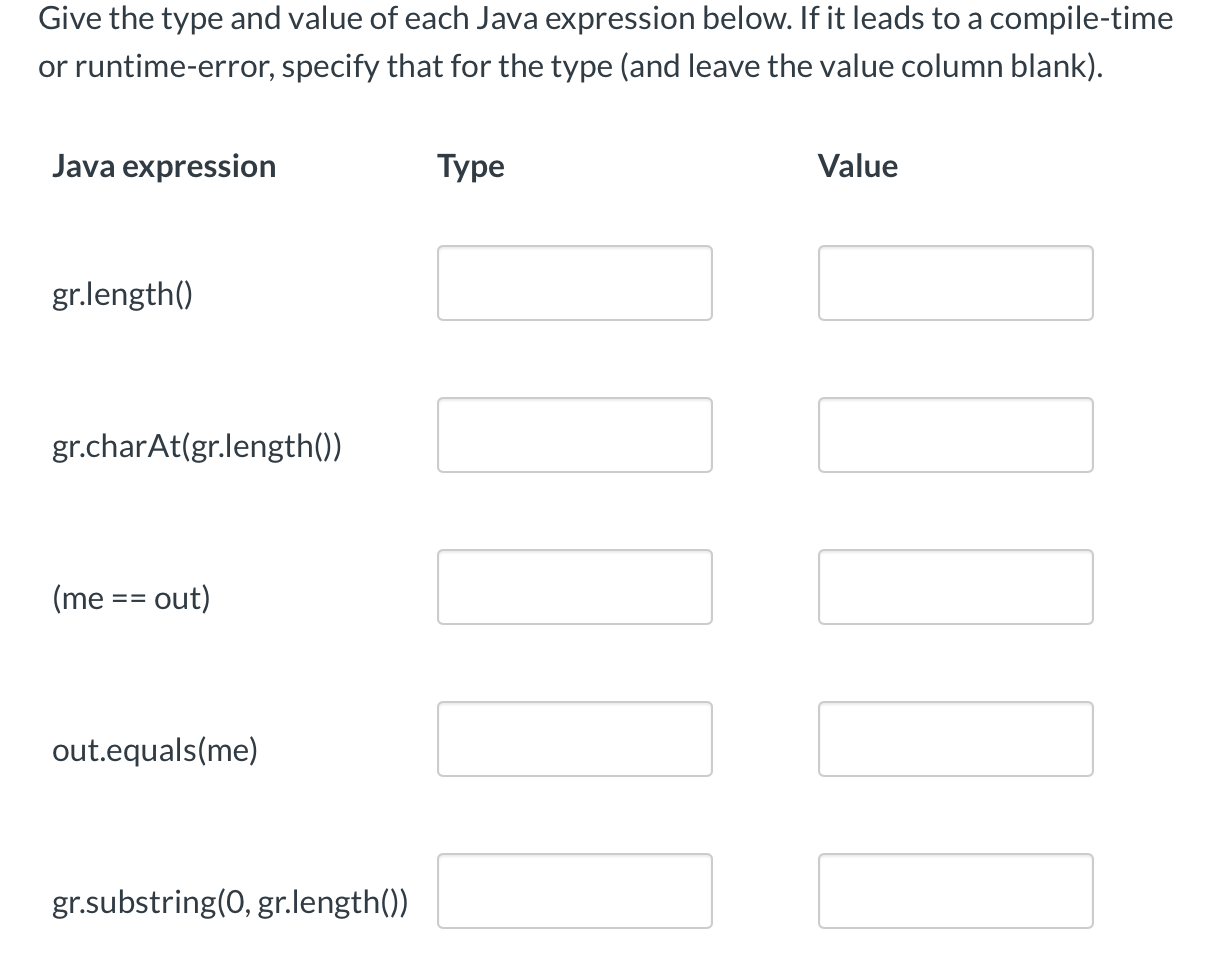This screenshot has height=980, width=1226.
Task: Click the Type field for gr.length()
Action: pos(575,283)
